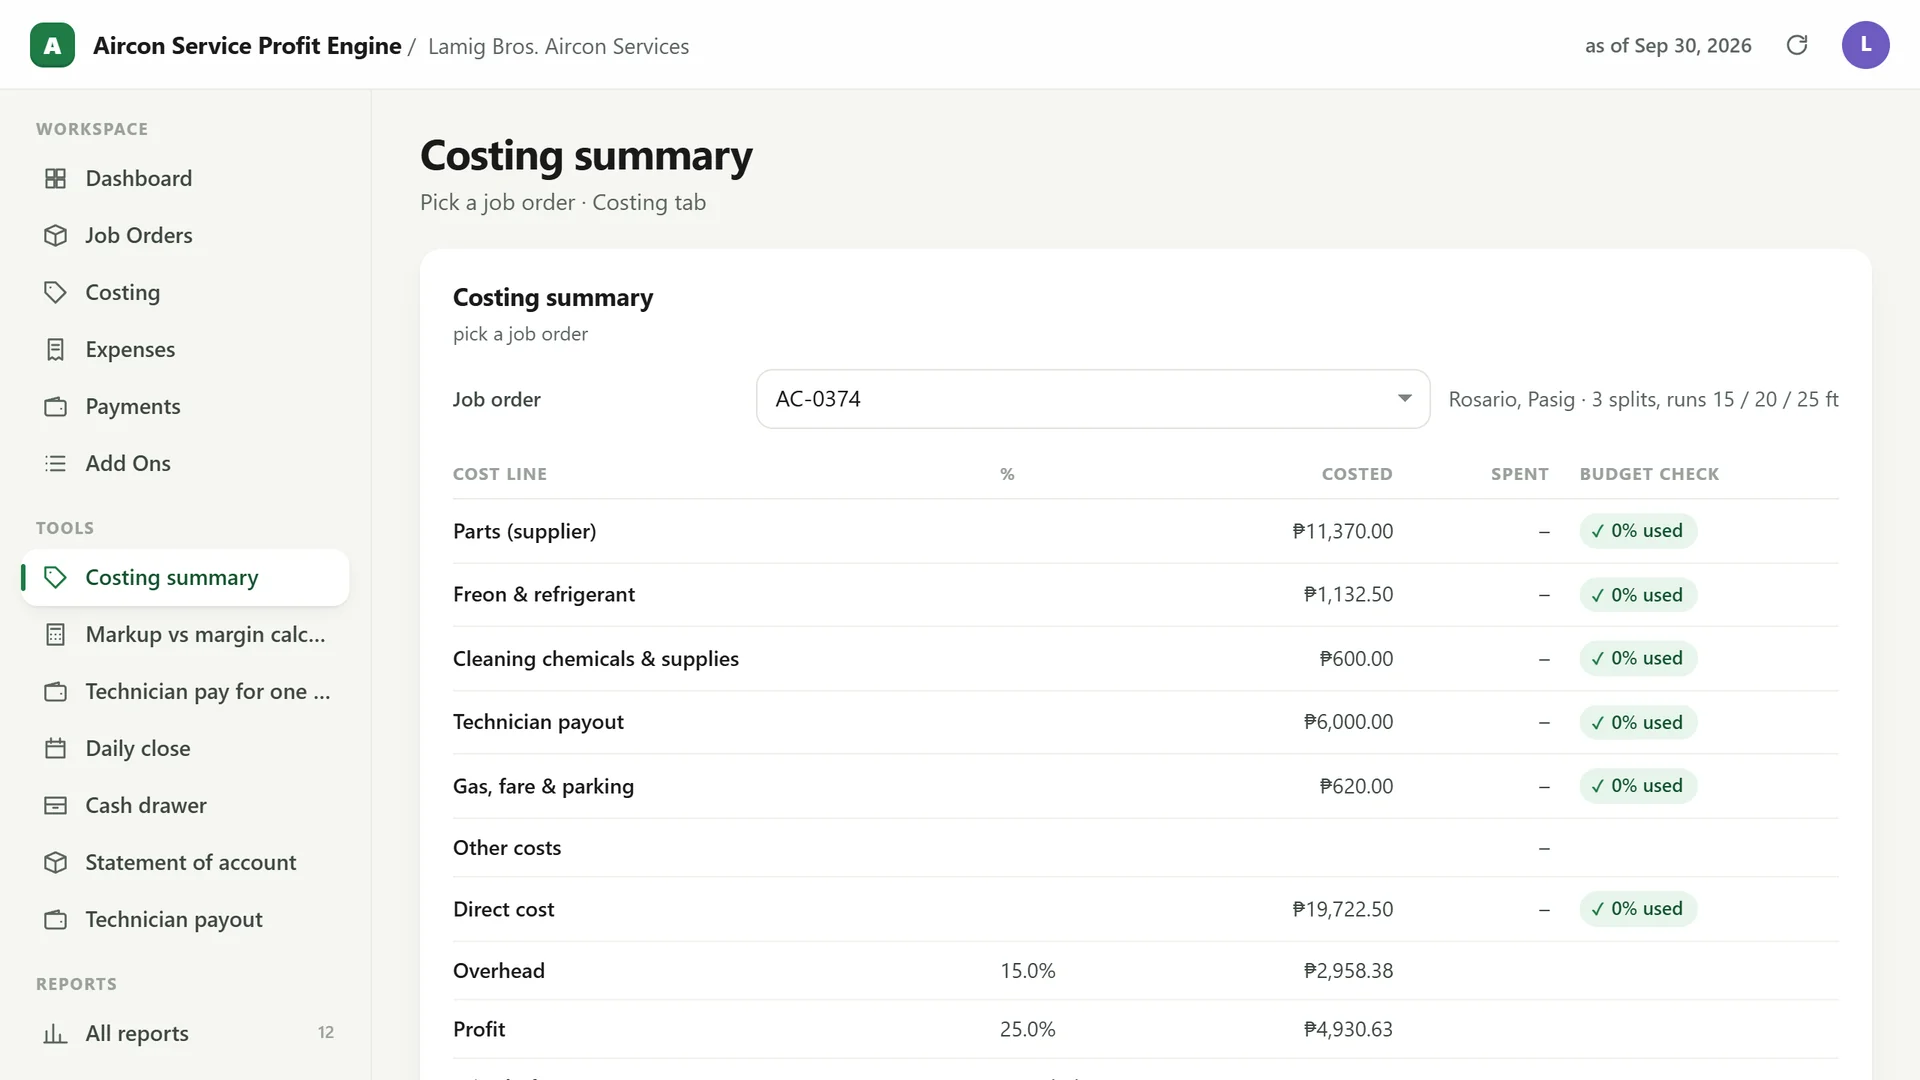Click the Statement of account icon
This screenshot has width=1920, height=1080.
(x=56, y=862)
